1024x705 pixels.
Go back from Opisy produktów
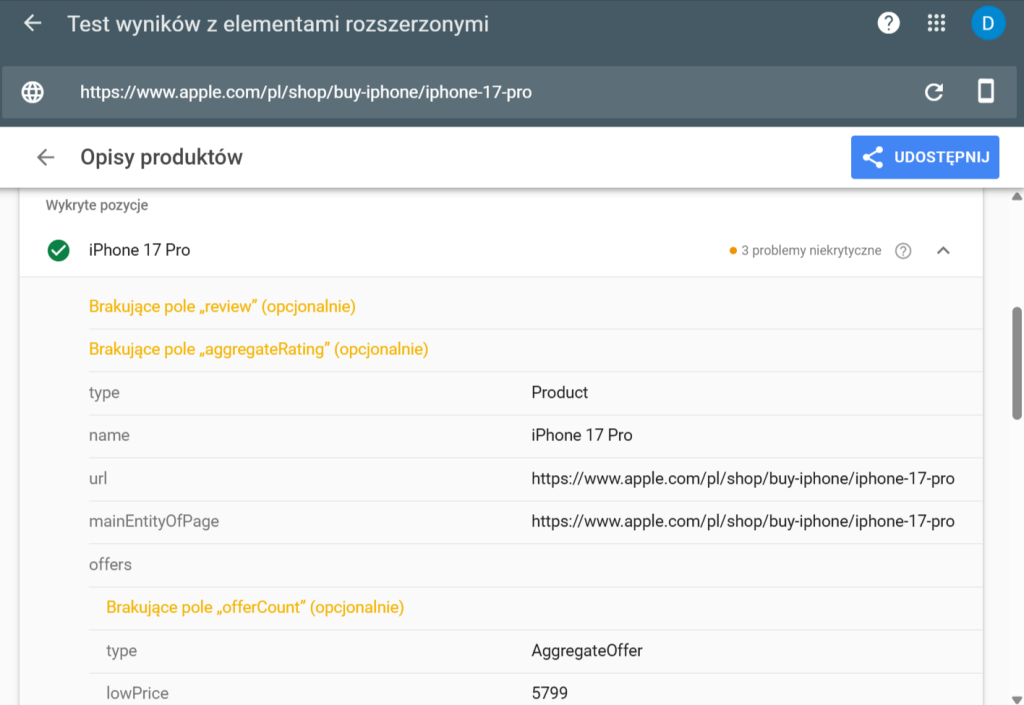click(45, 157)
